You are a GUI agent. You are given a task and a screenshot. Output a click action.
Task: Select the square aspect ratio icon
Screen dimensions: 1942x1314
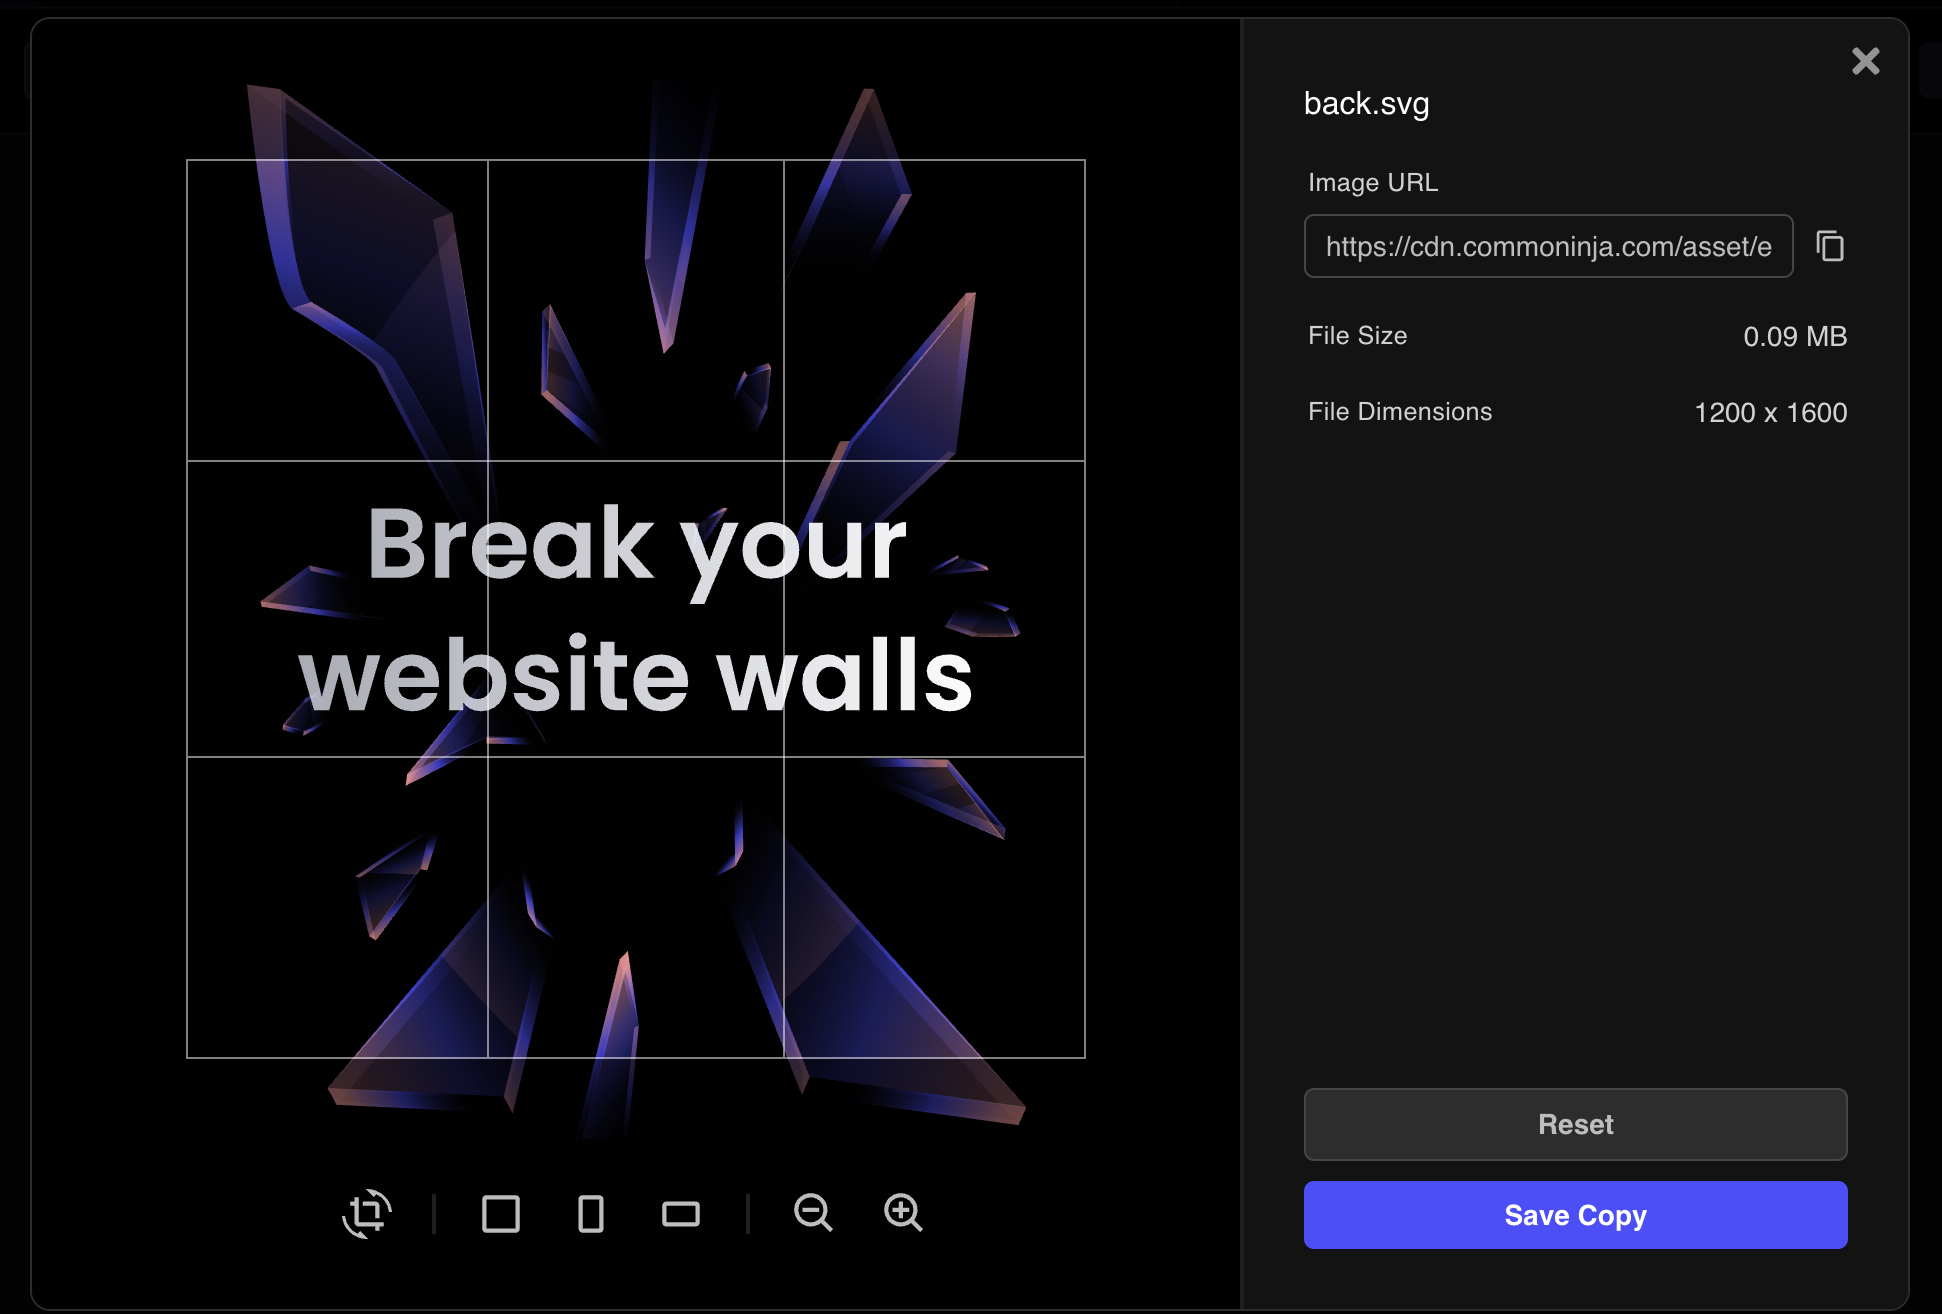(x=501, y=1214)
